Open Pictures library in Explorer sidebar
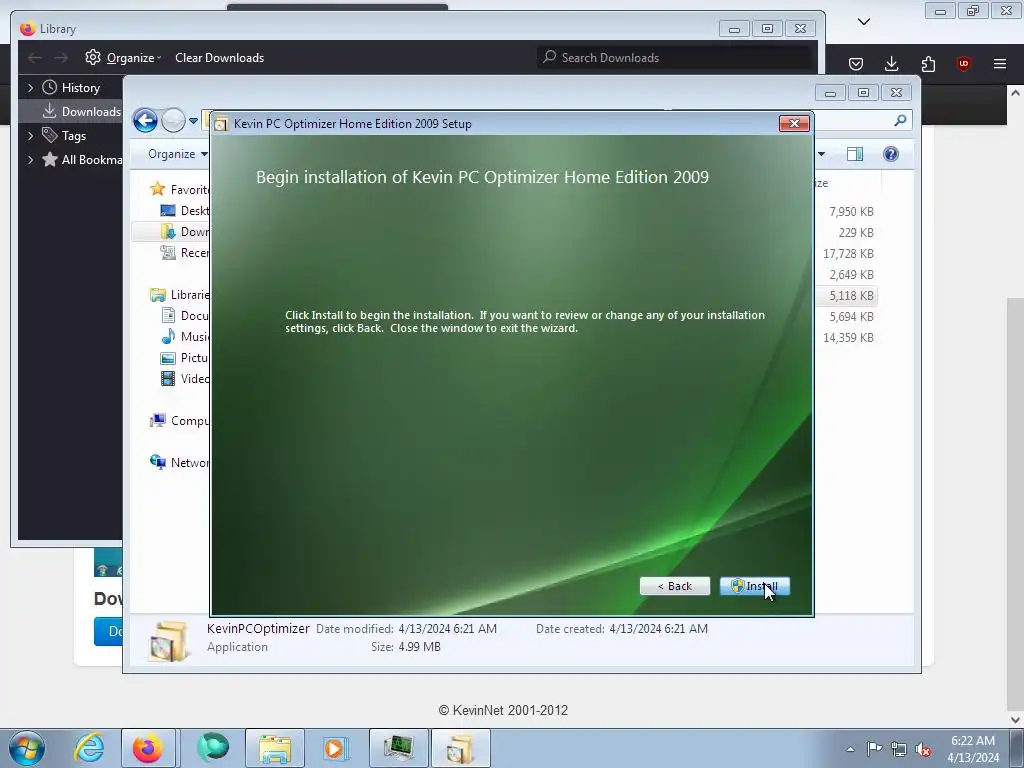Viewport: 1024px width, 768px height. (185, 357)
